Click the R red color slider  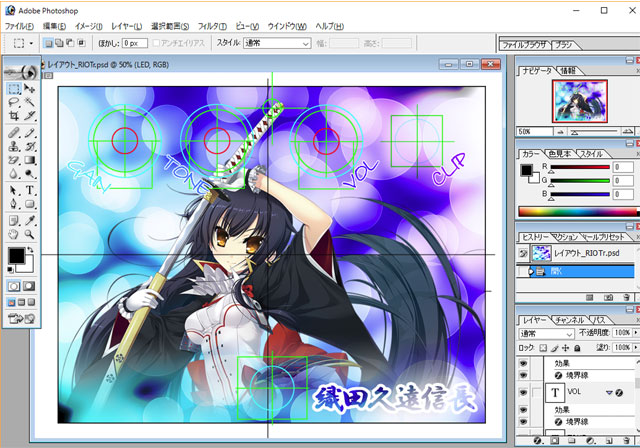click(580, 167)
